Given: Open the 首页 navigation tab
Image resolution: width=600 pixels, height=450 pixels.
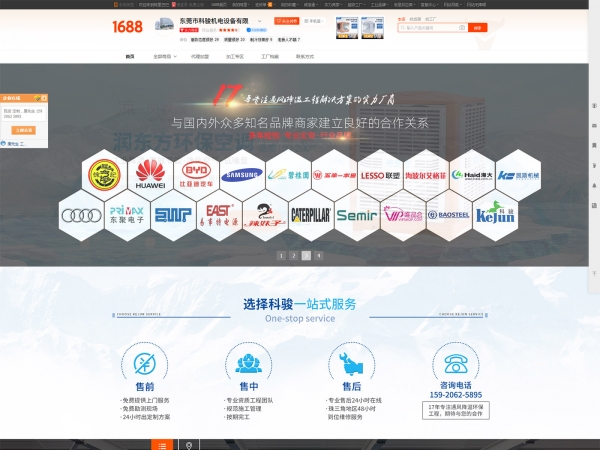Looking at the screenshot, I should pyautogui.click(x=129, y=57).
